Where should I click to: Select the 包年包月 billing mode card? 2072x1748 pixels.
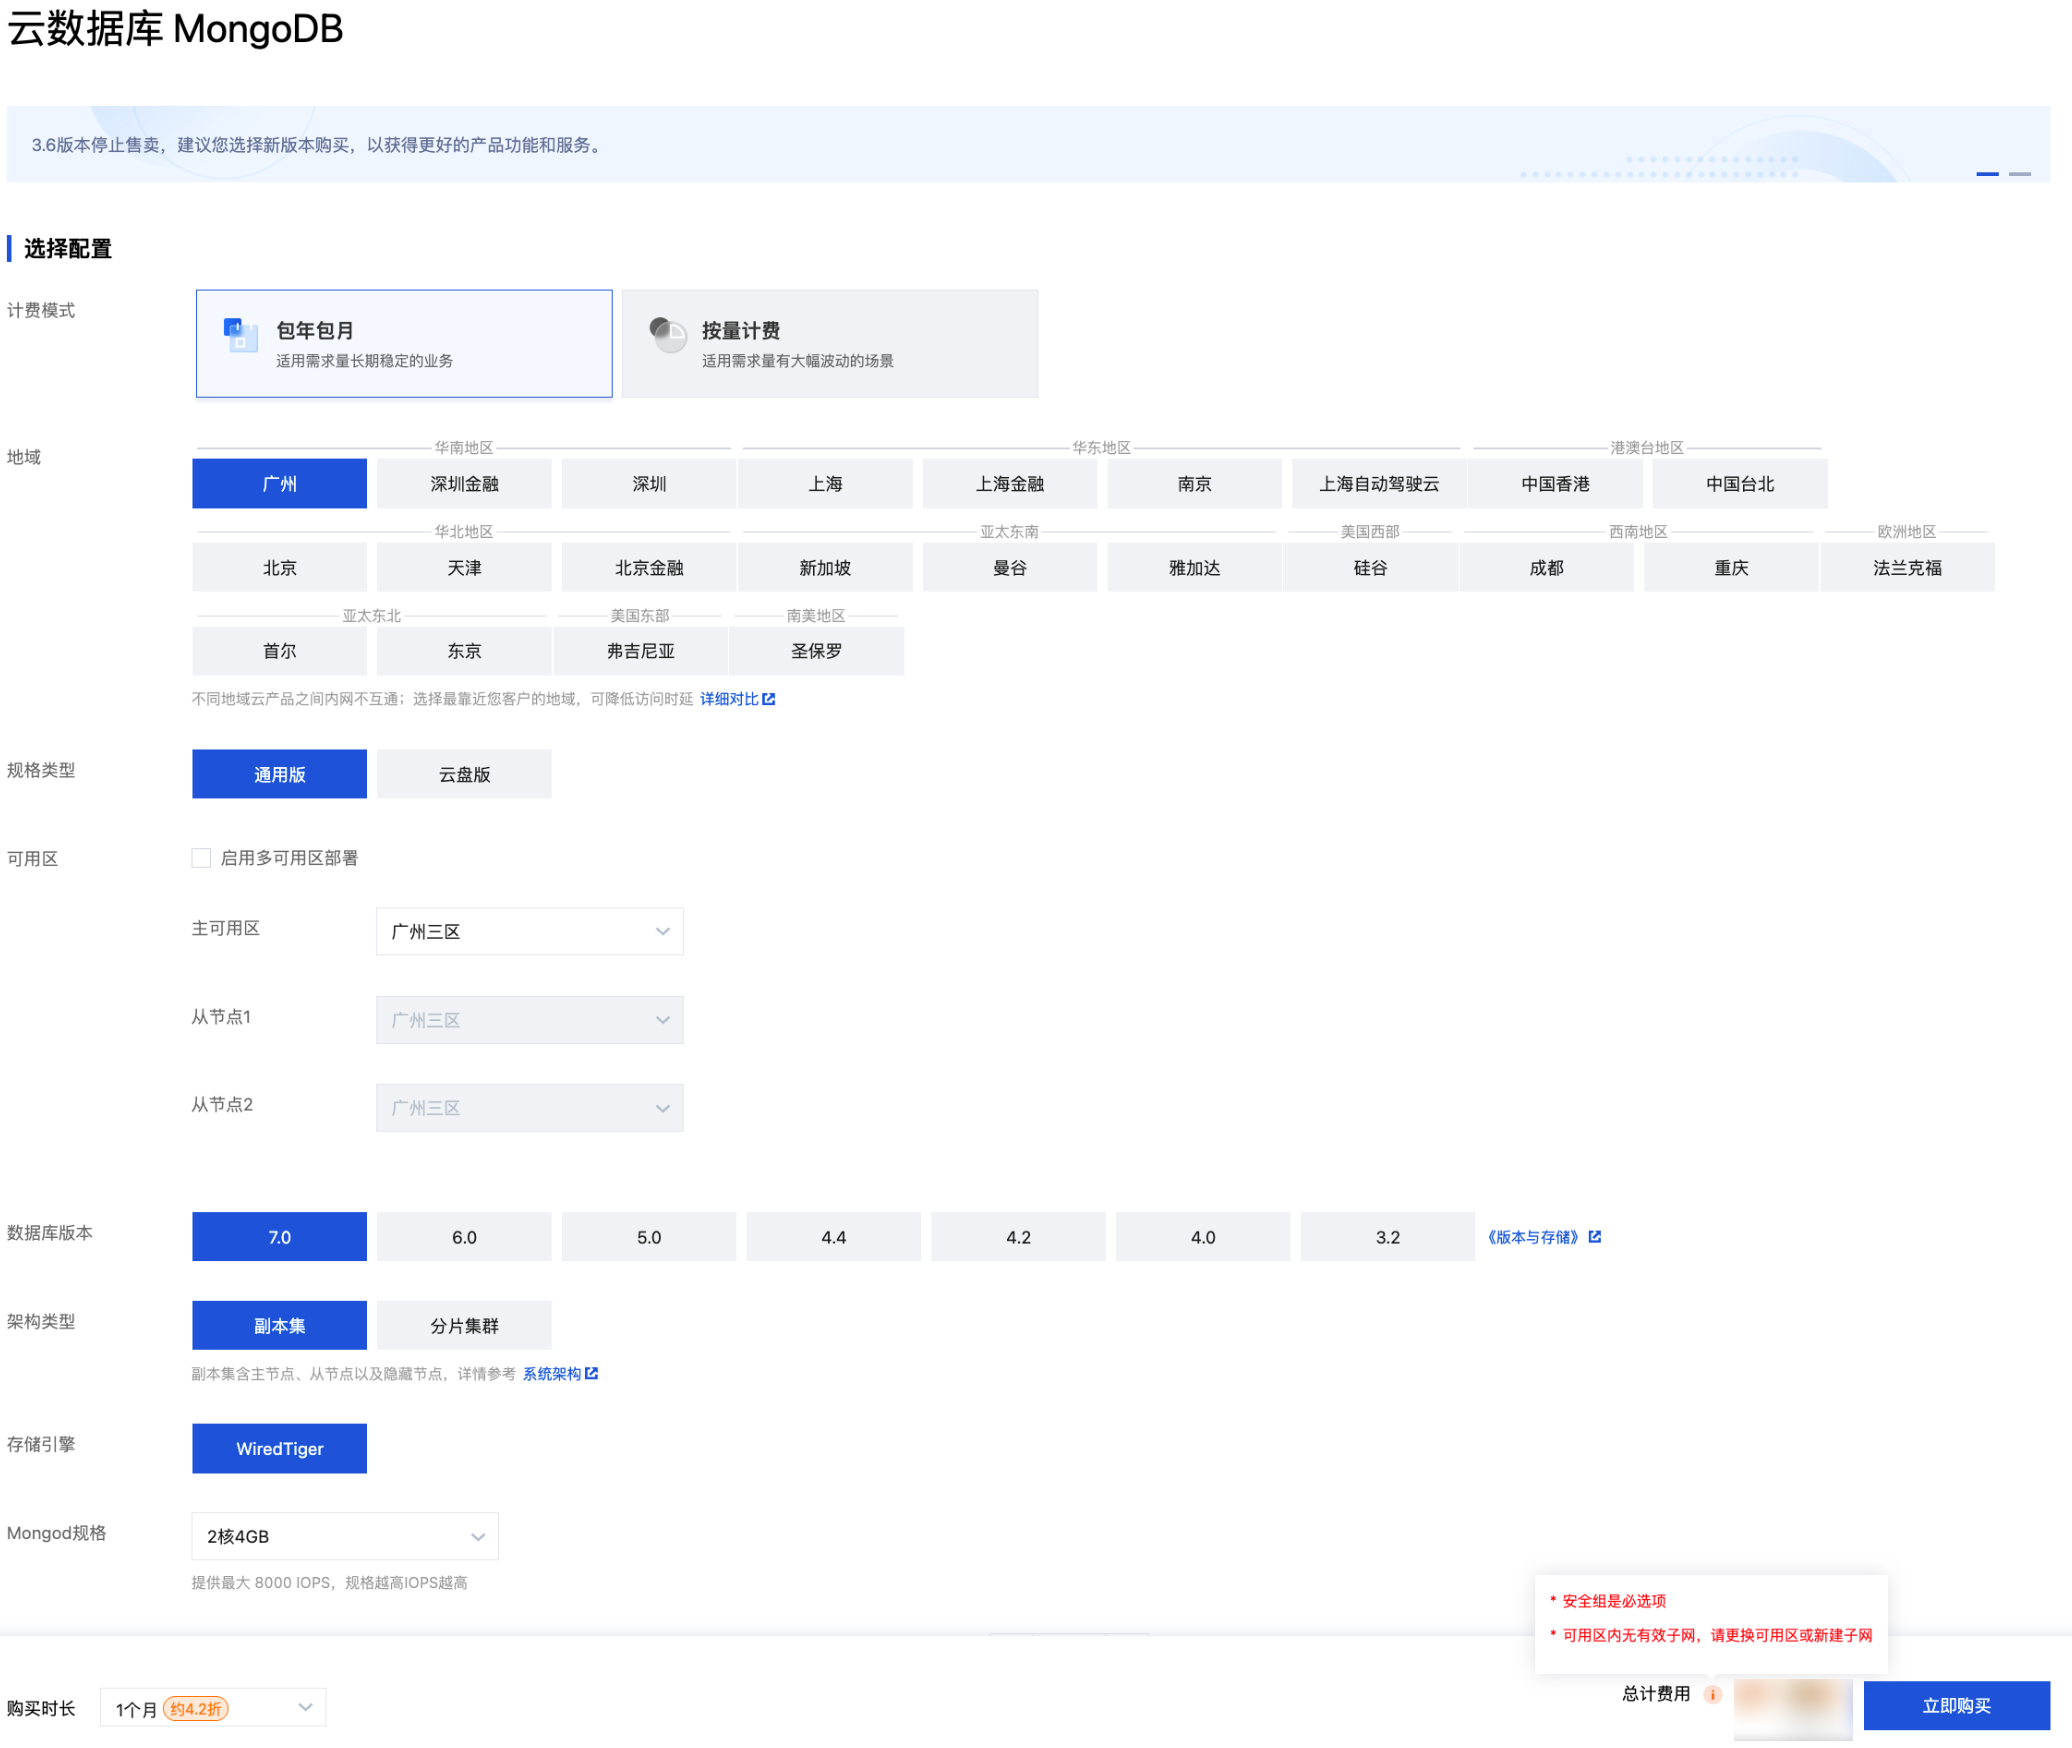tap(404, 344)
